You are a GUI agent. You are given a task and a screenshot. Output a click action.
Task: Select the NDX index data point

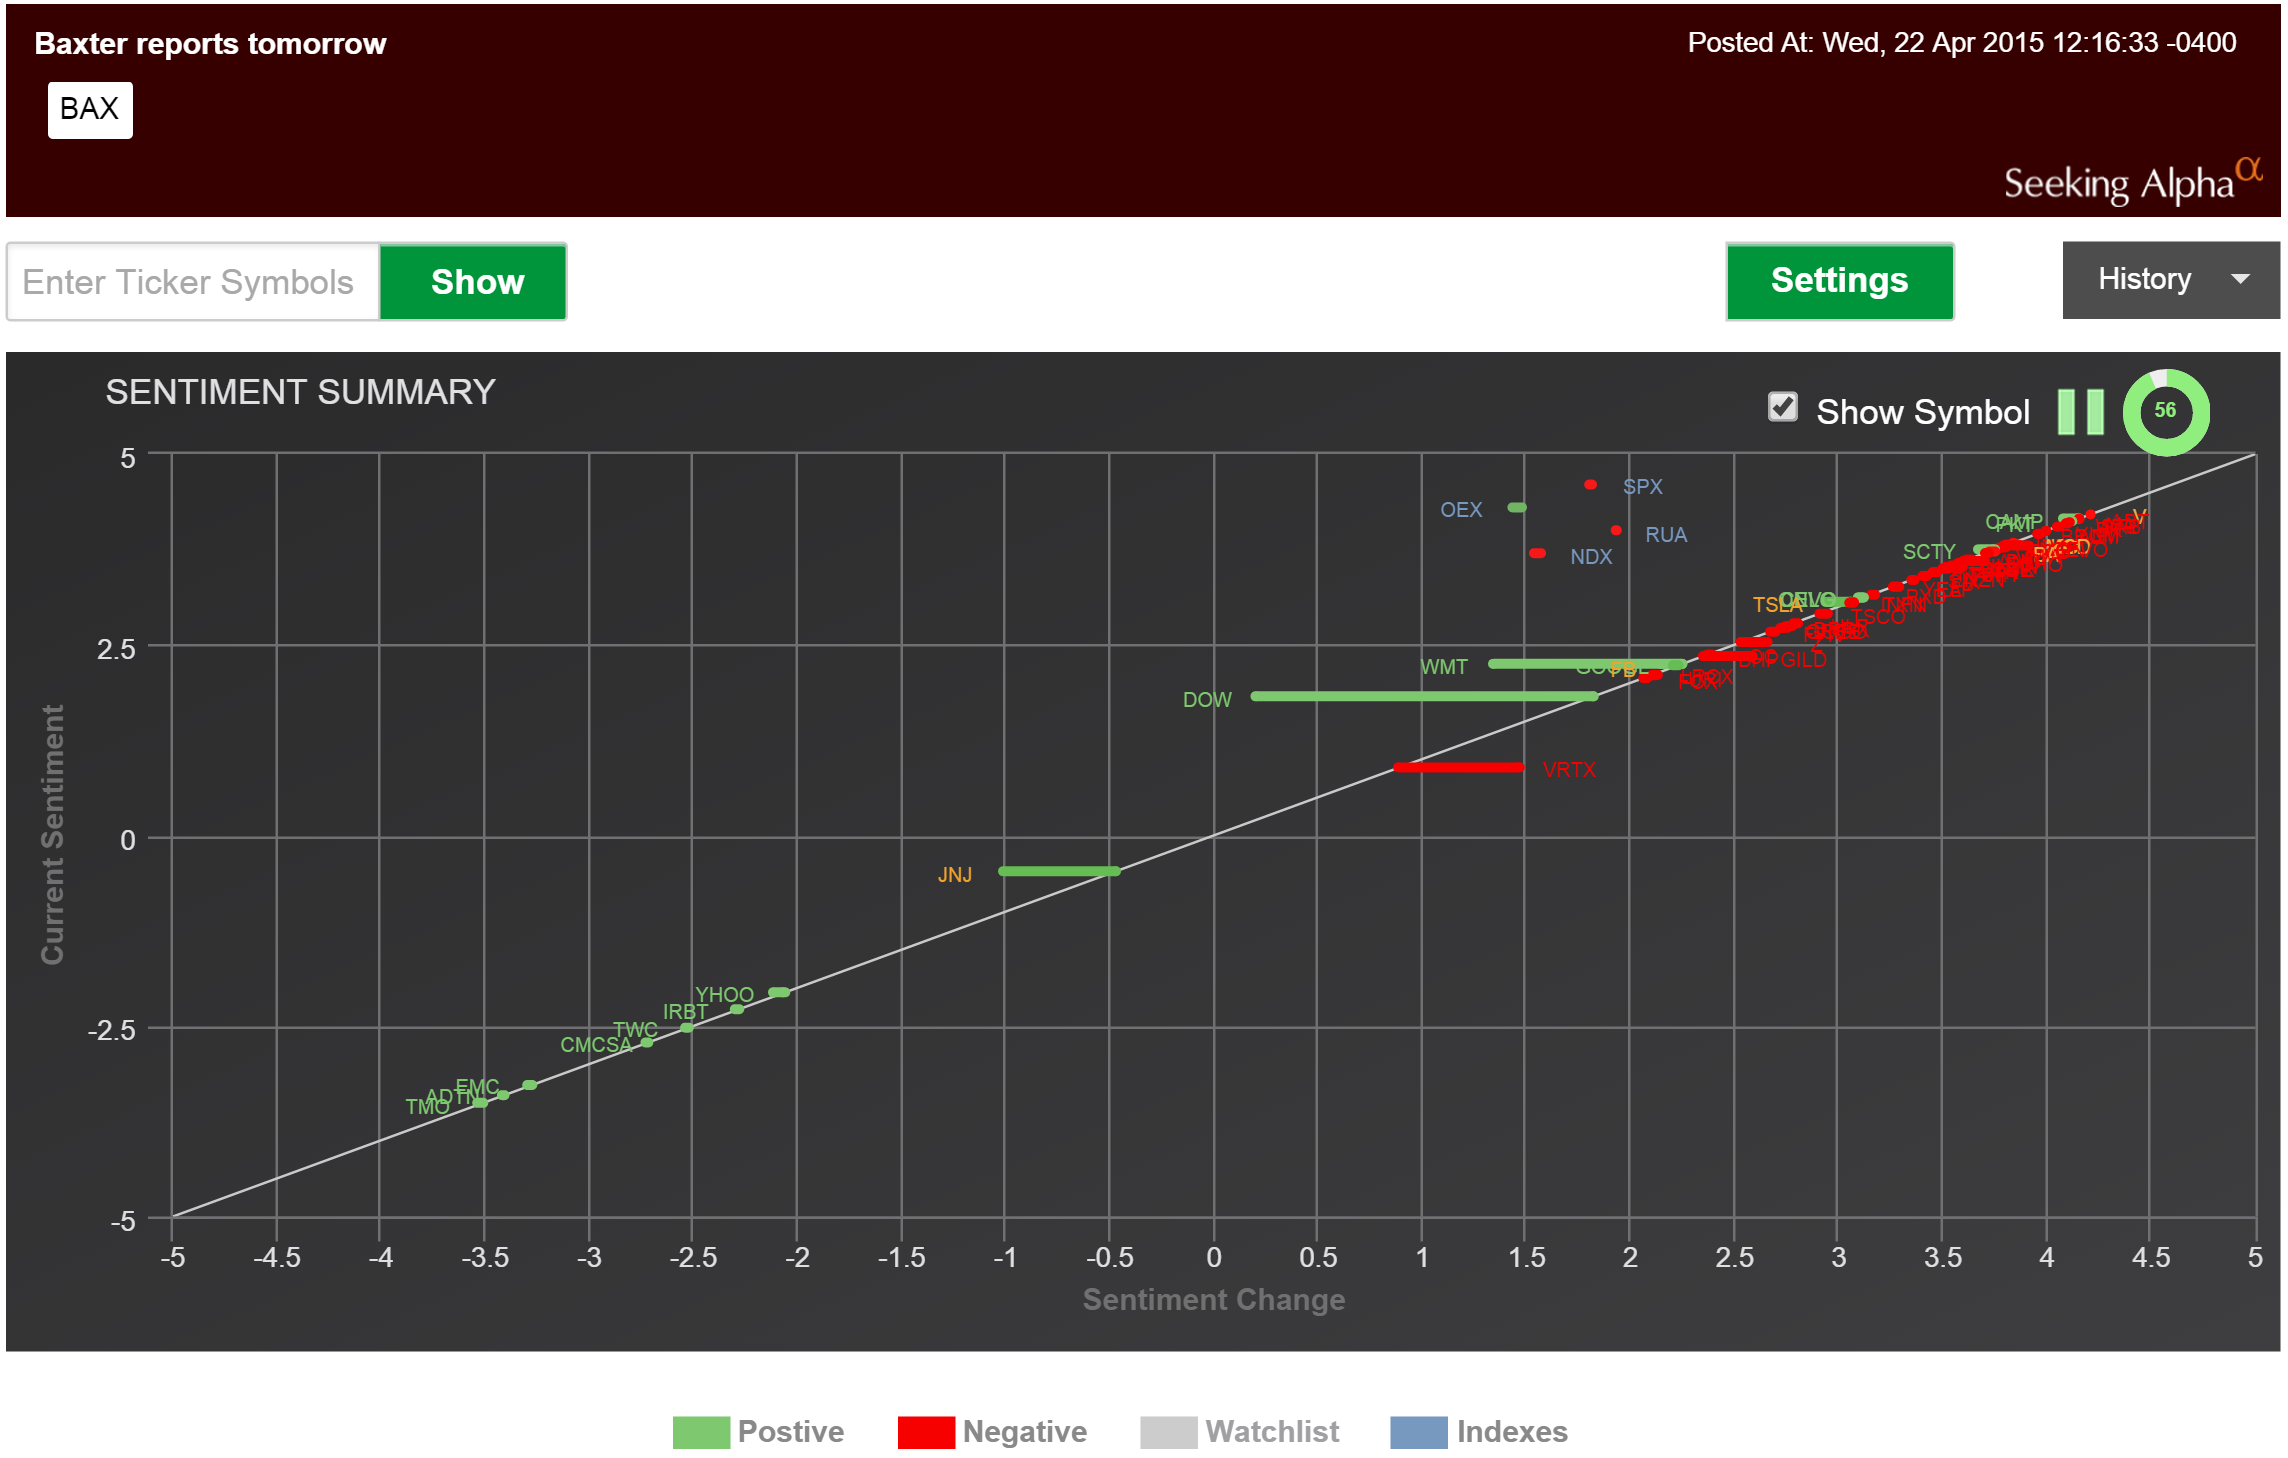pyautogui.click(x=1538, y=553)
